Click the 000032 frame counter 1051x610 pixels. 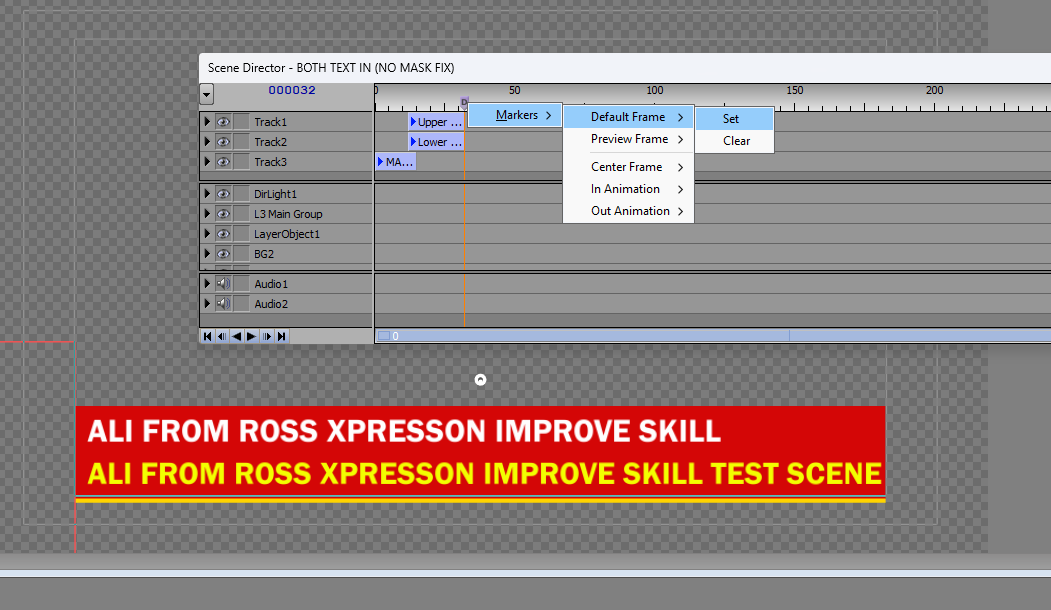(x=292, y=90)
